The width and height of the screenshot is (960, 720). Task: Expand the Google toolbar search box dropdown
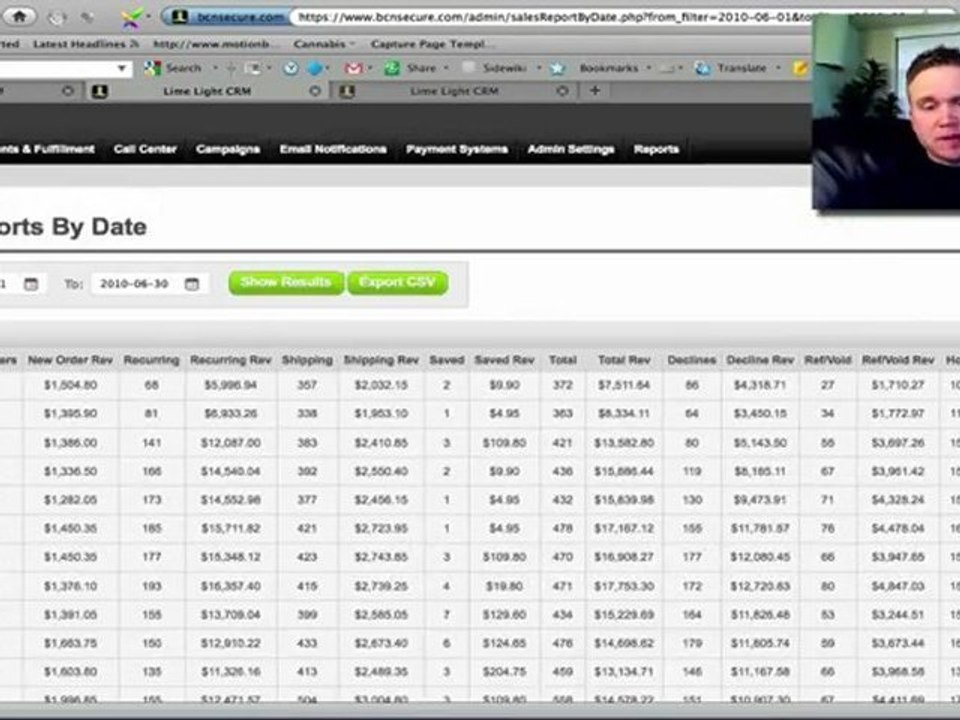(122, 68)
